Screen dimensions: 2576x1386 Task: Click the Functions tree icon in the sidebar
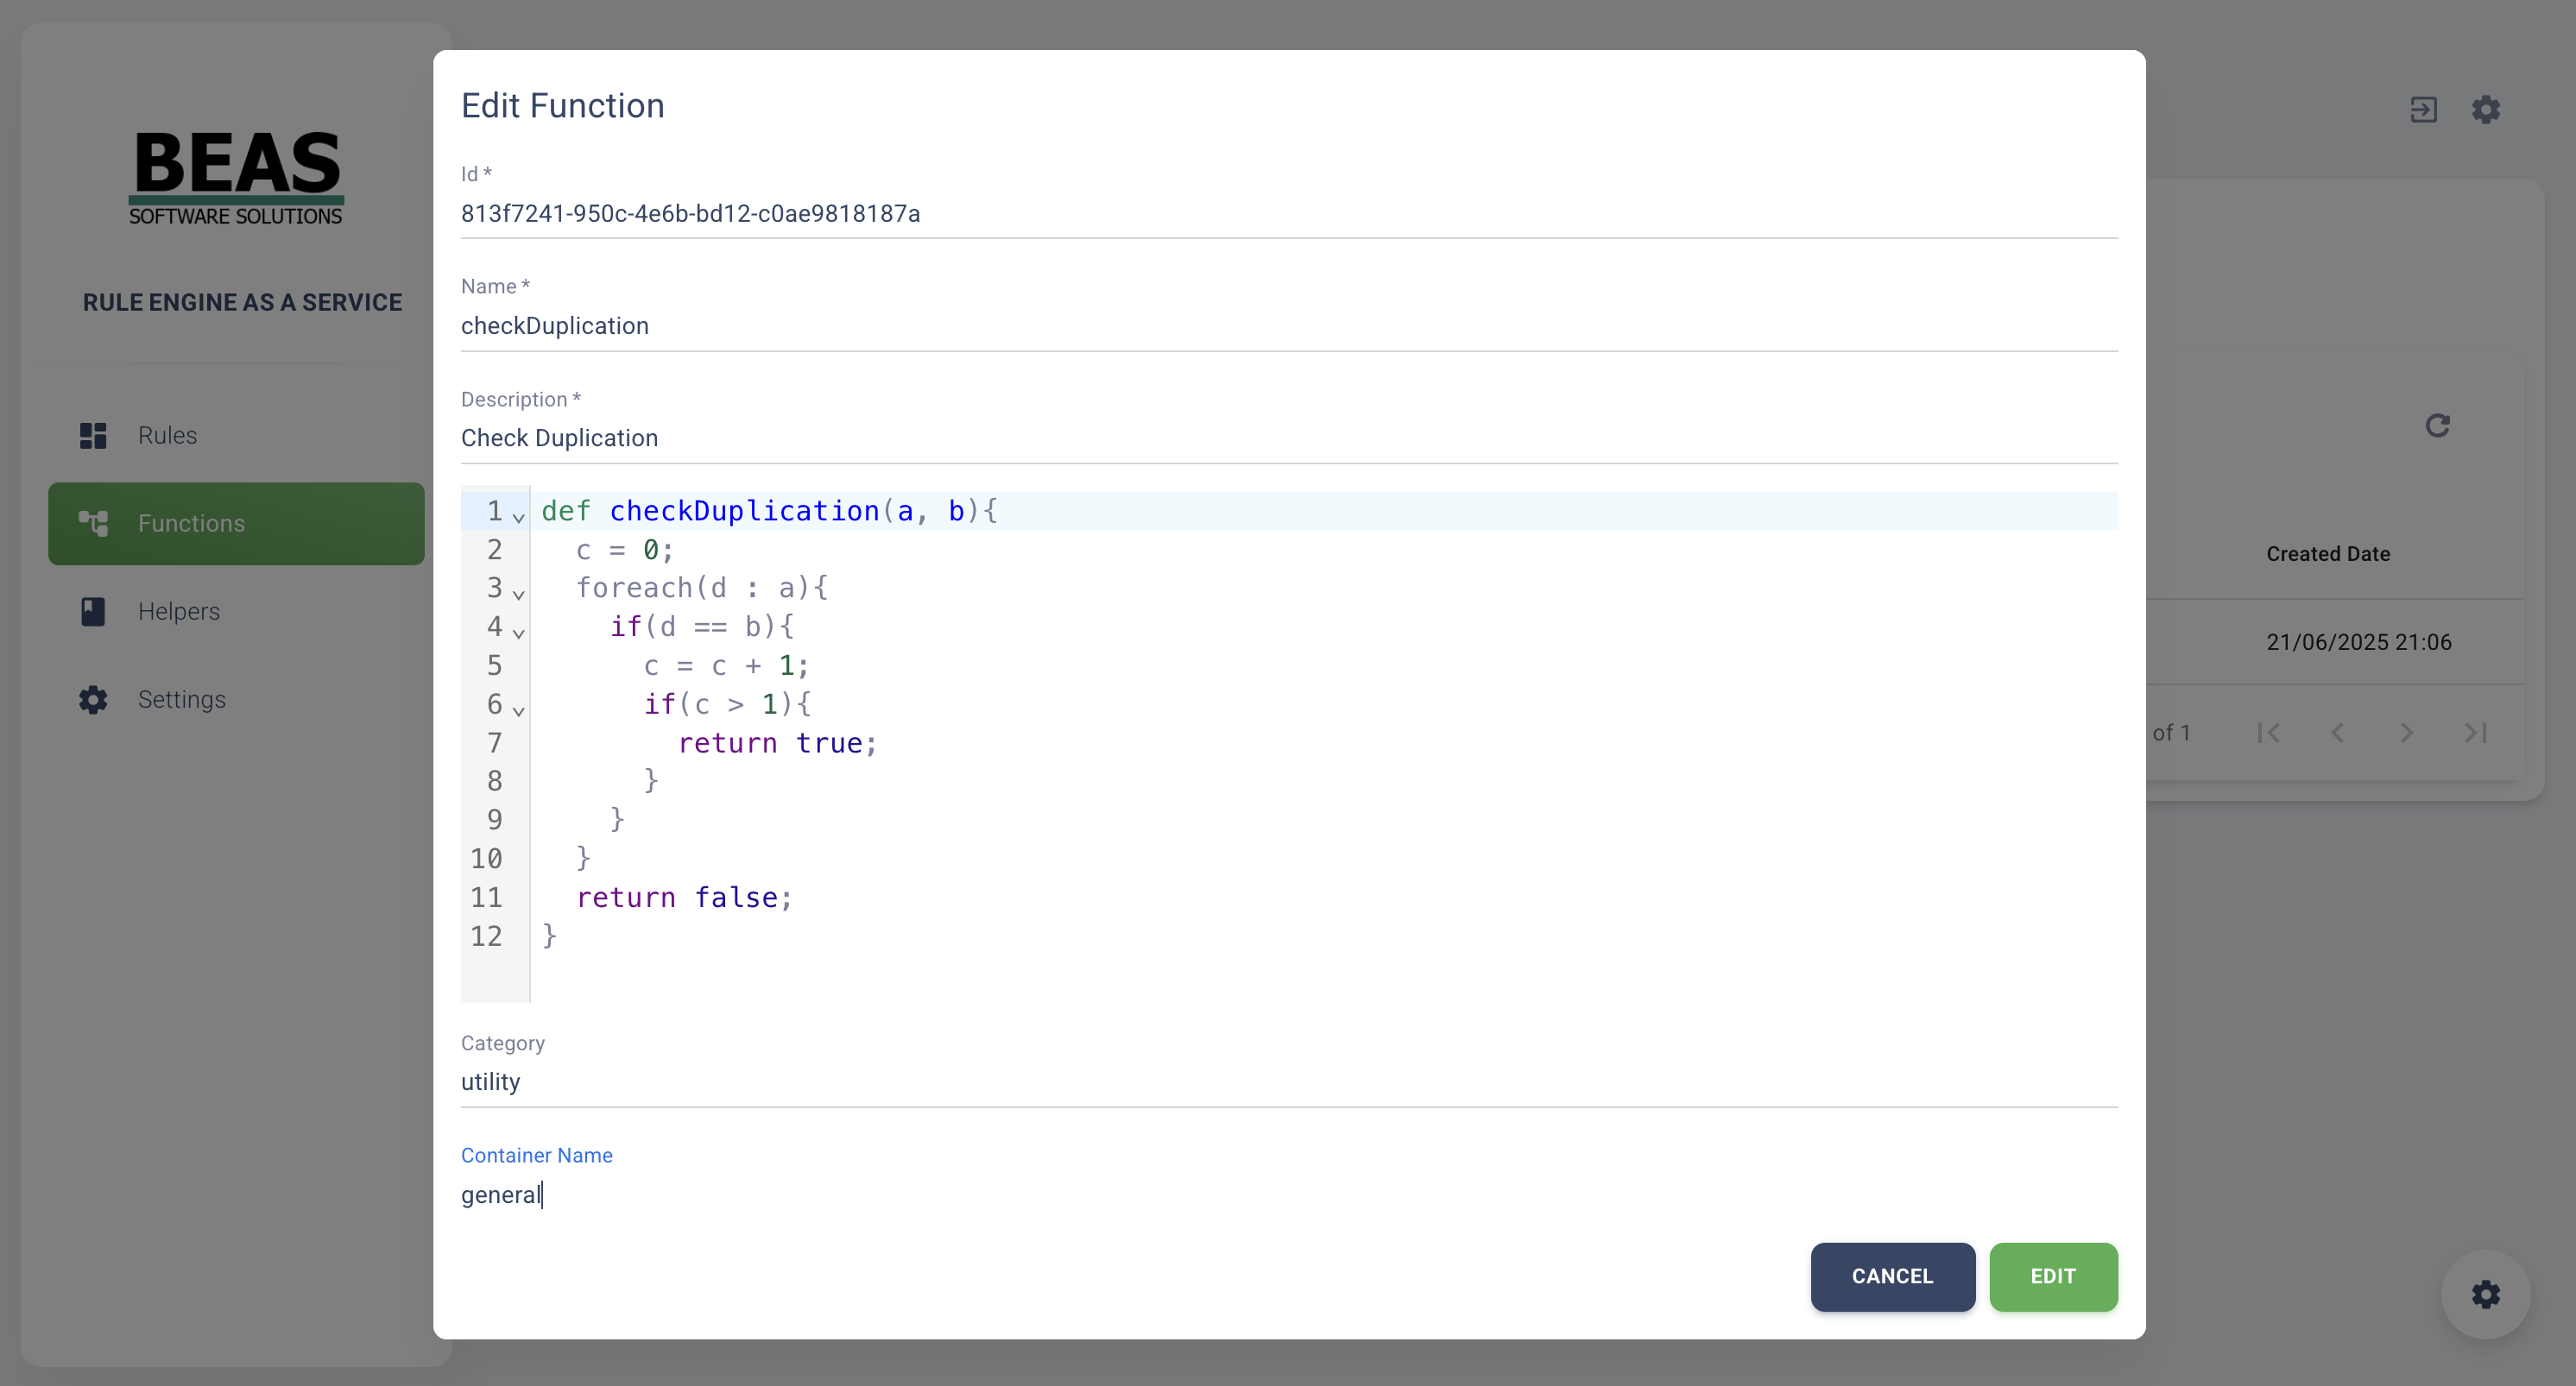(x=93, y=523)
